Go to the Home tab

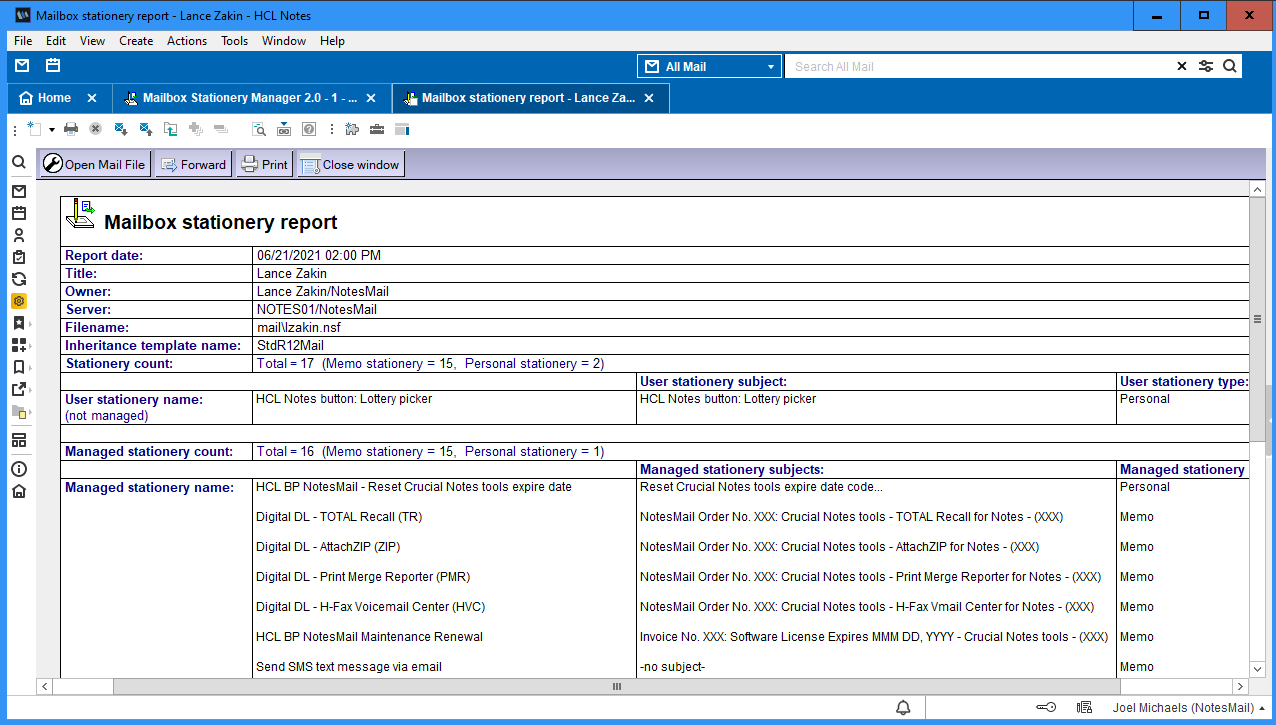pyautogui.click(x=54, y=98)
